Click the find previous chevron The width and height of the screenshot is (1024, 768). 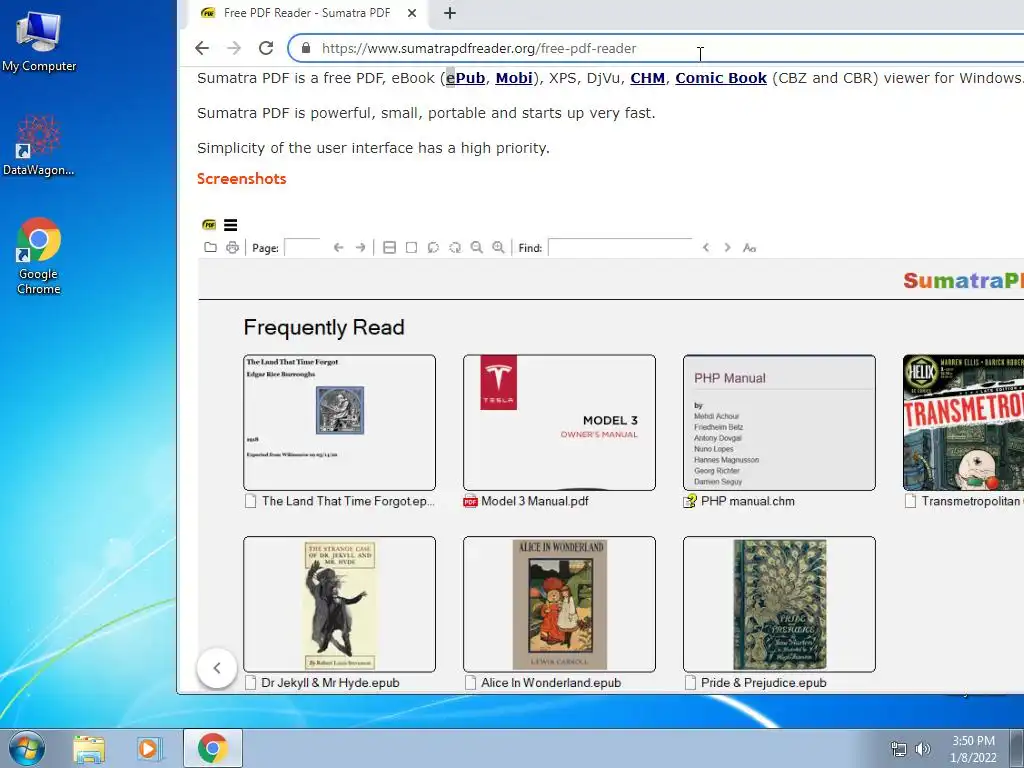click(706, 248)
